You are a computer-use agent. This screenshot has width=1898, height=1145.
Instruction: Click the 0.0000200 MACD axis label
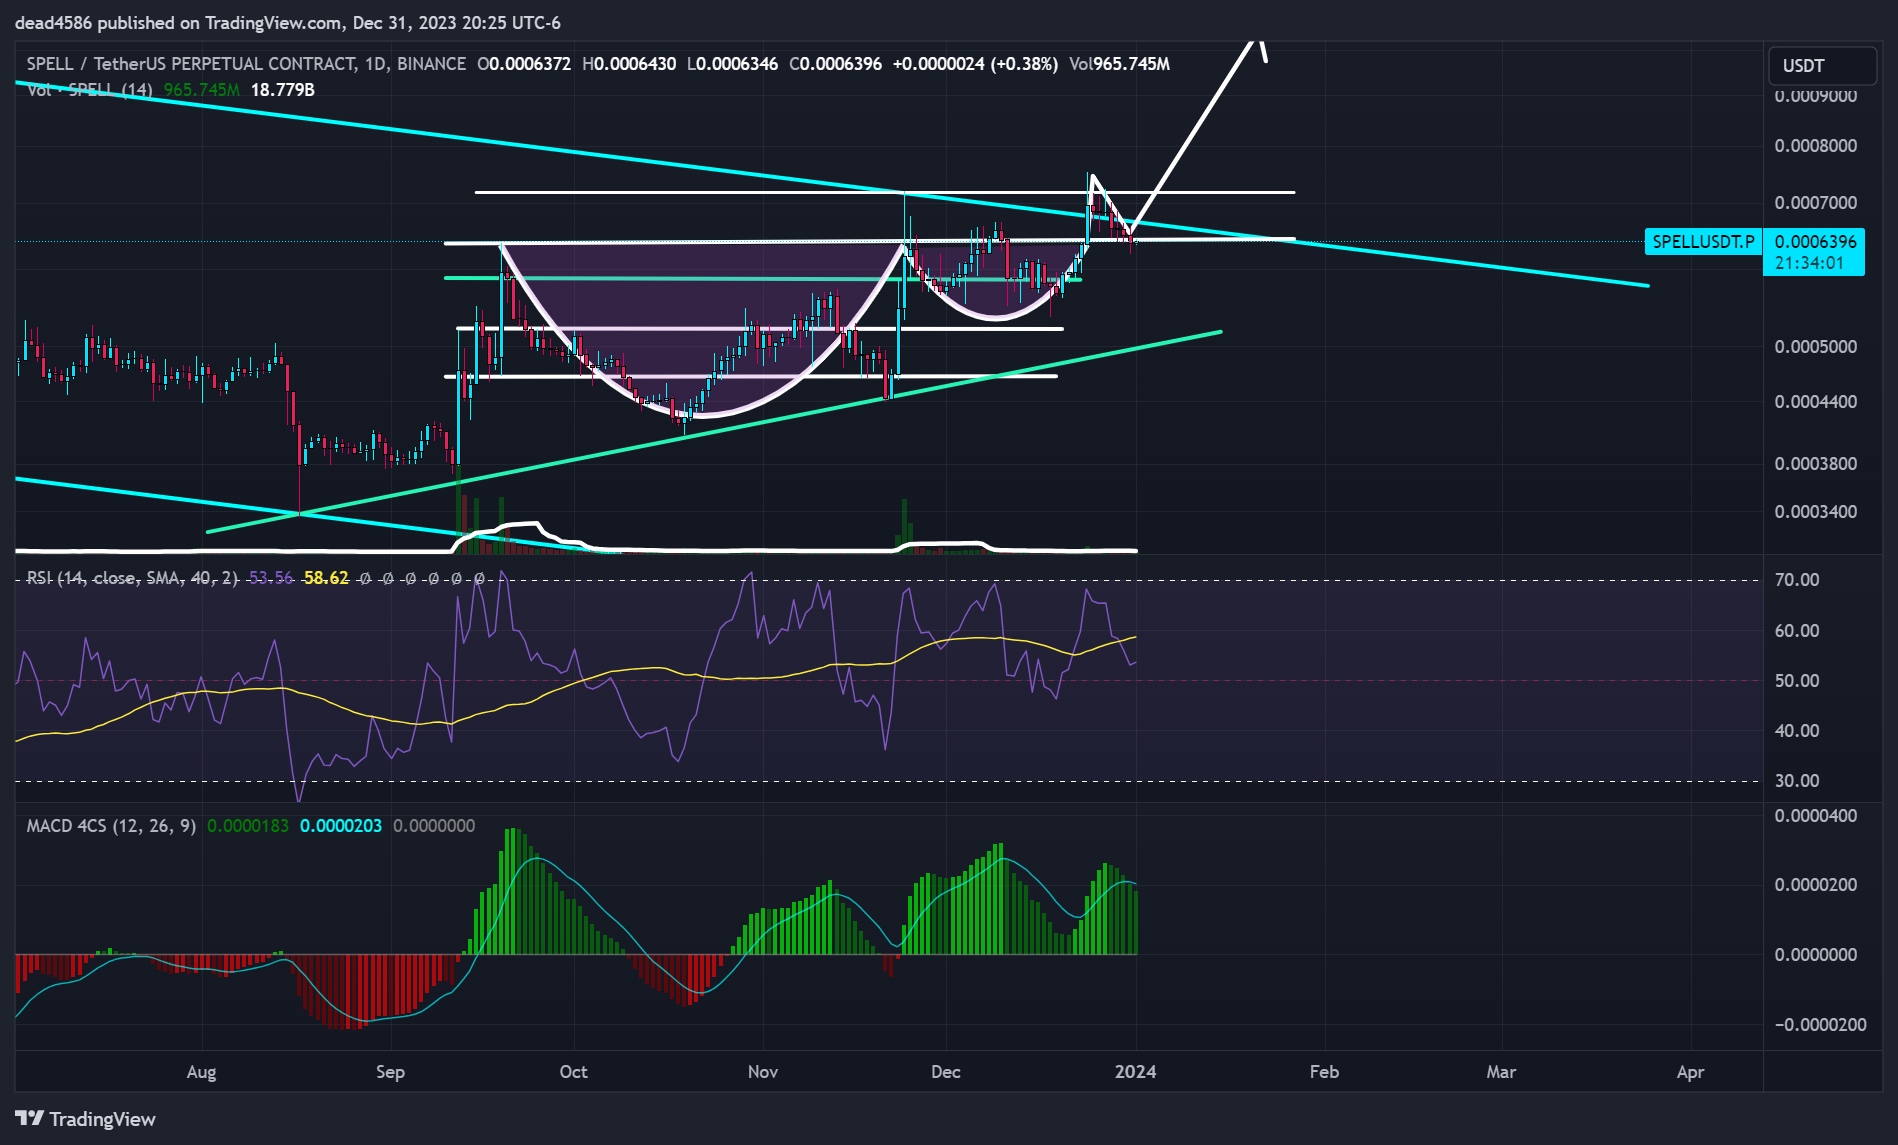coord(1815,885)
